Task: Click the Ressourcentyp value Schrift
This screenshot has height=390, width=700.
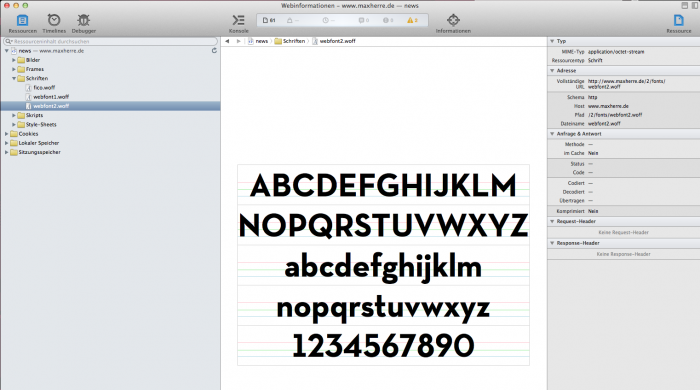Action: (x=595, y=60)
